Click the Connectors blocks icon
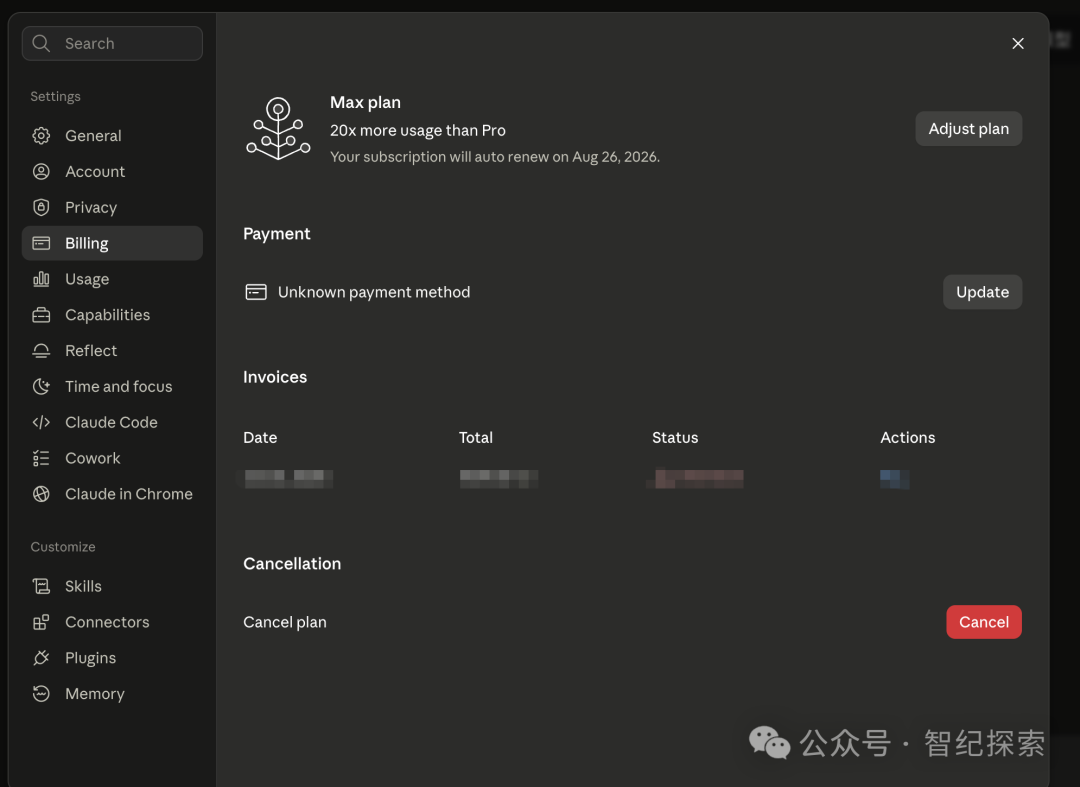Screen dimensions: 1080x787 click(x=41, y=622)
